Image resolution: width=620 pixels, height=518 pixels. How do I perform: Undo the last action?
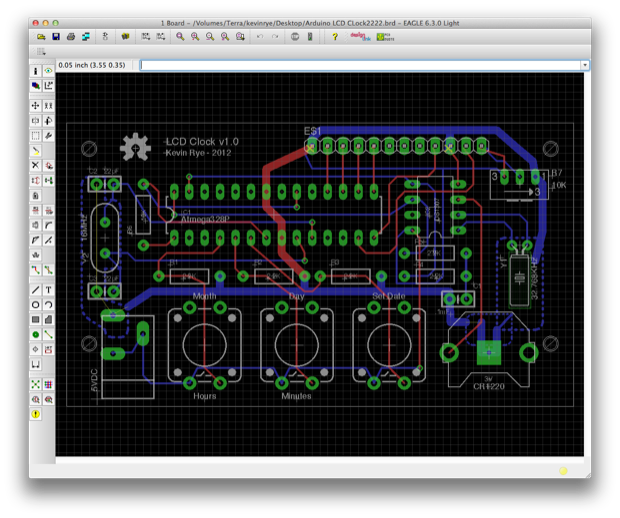tap(260, 37)
